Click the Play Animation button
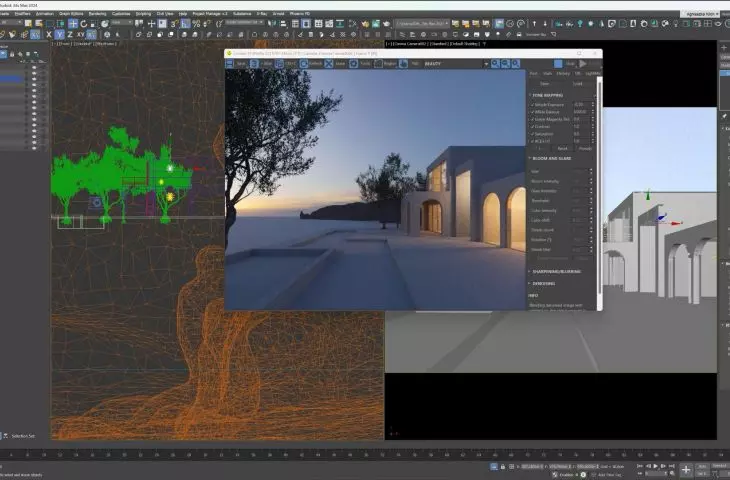The width and height of the screenshot is (730, 480). pyautogui.click(x=656, y=466)
